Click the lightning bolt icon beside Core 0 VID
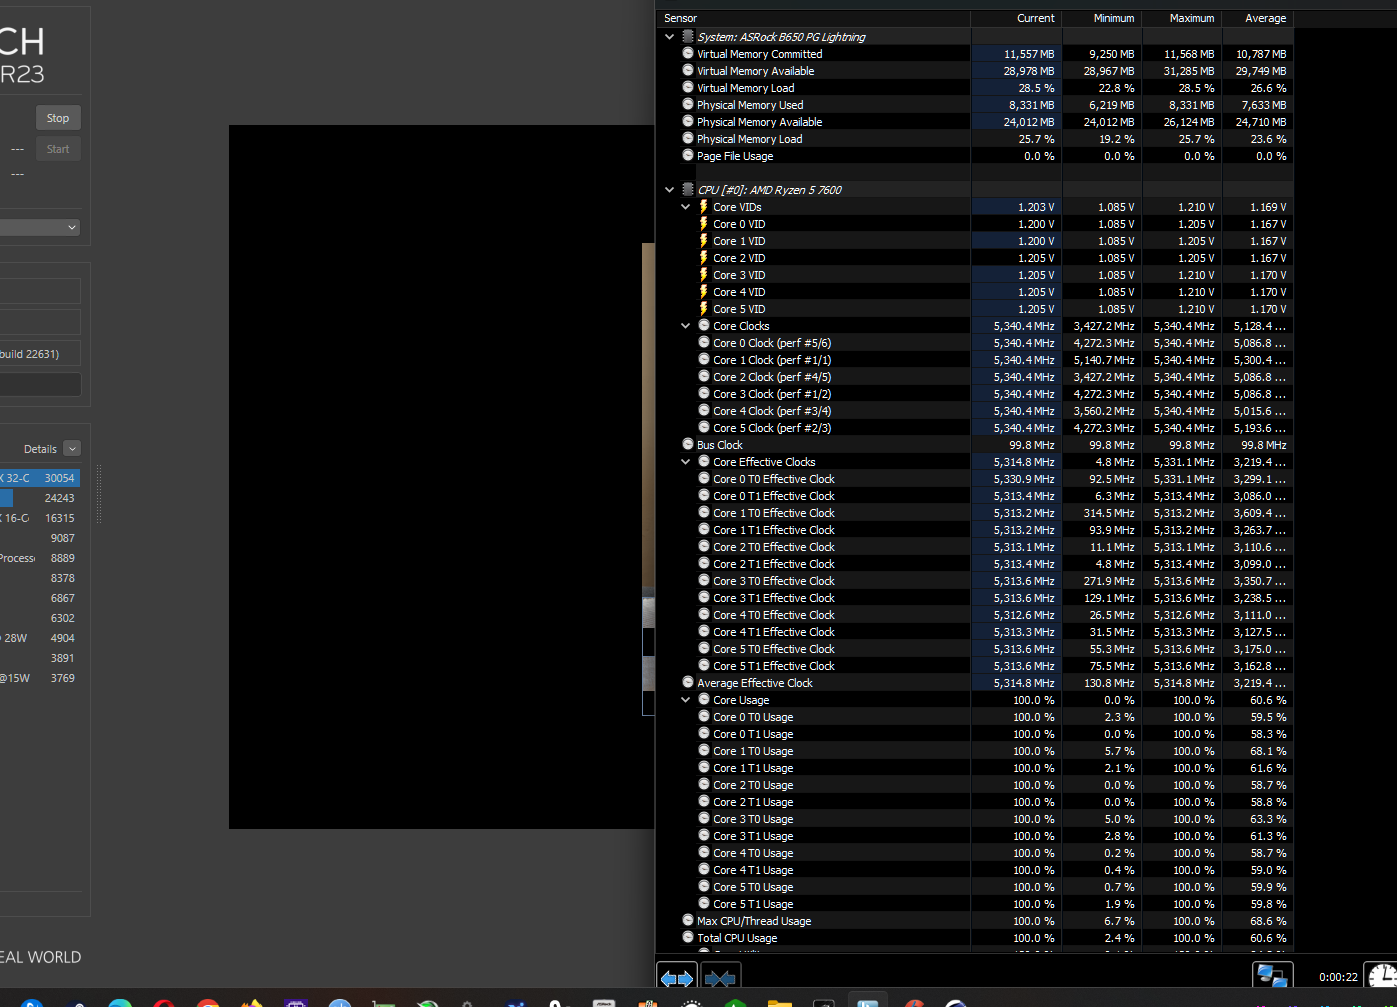1397x1007 pixels. coord(704,224)
